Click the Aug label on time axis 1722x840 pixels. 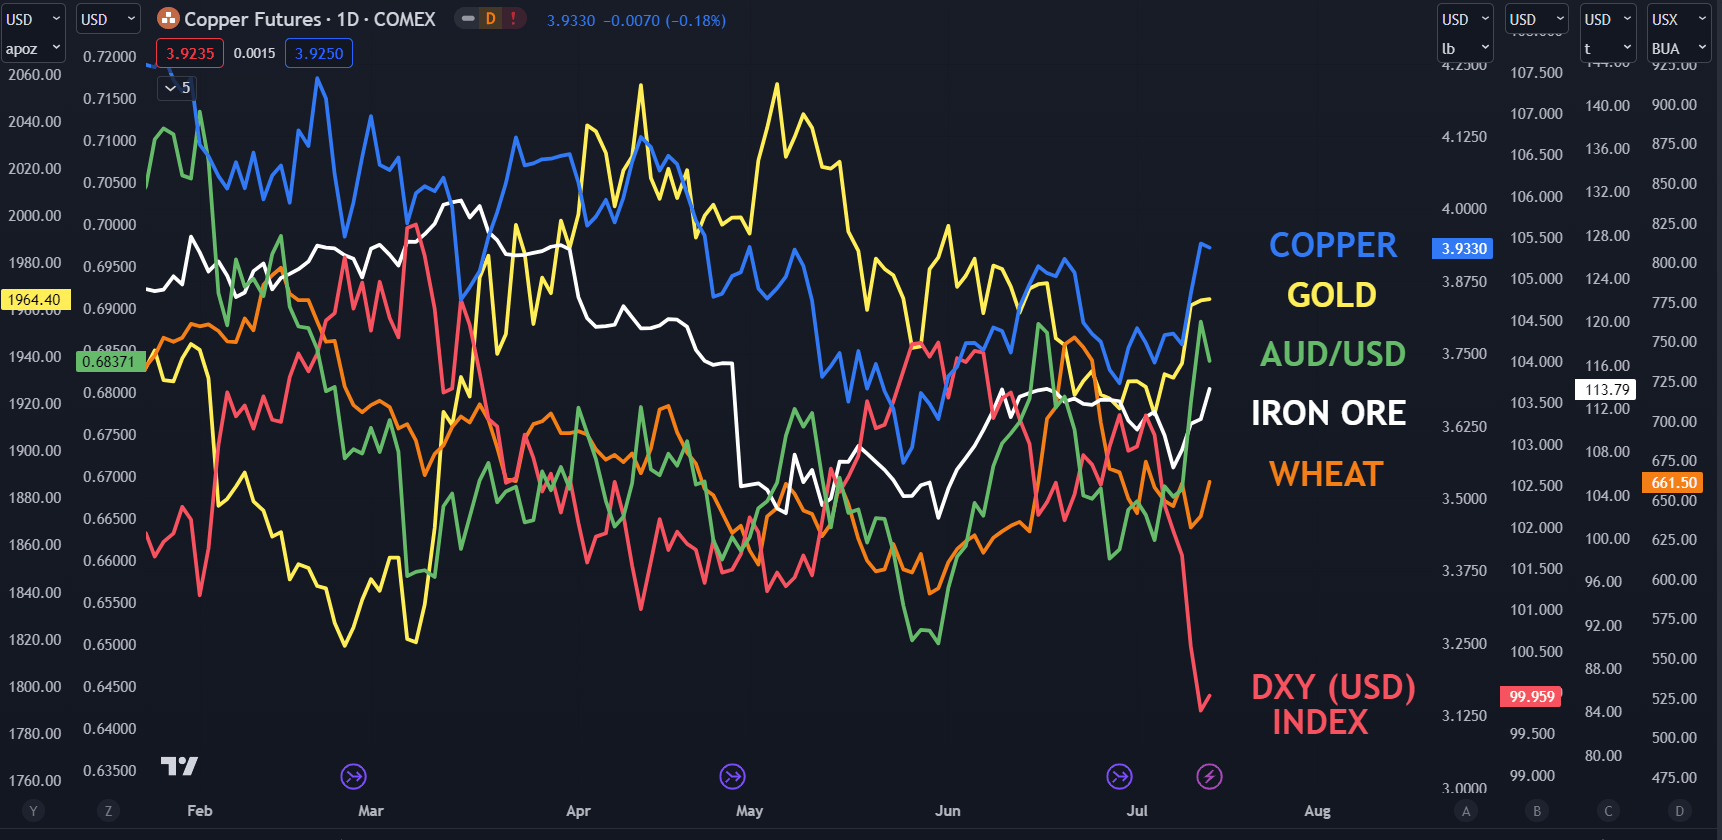[x=1317, y=811]
